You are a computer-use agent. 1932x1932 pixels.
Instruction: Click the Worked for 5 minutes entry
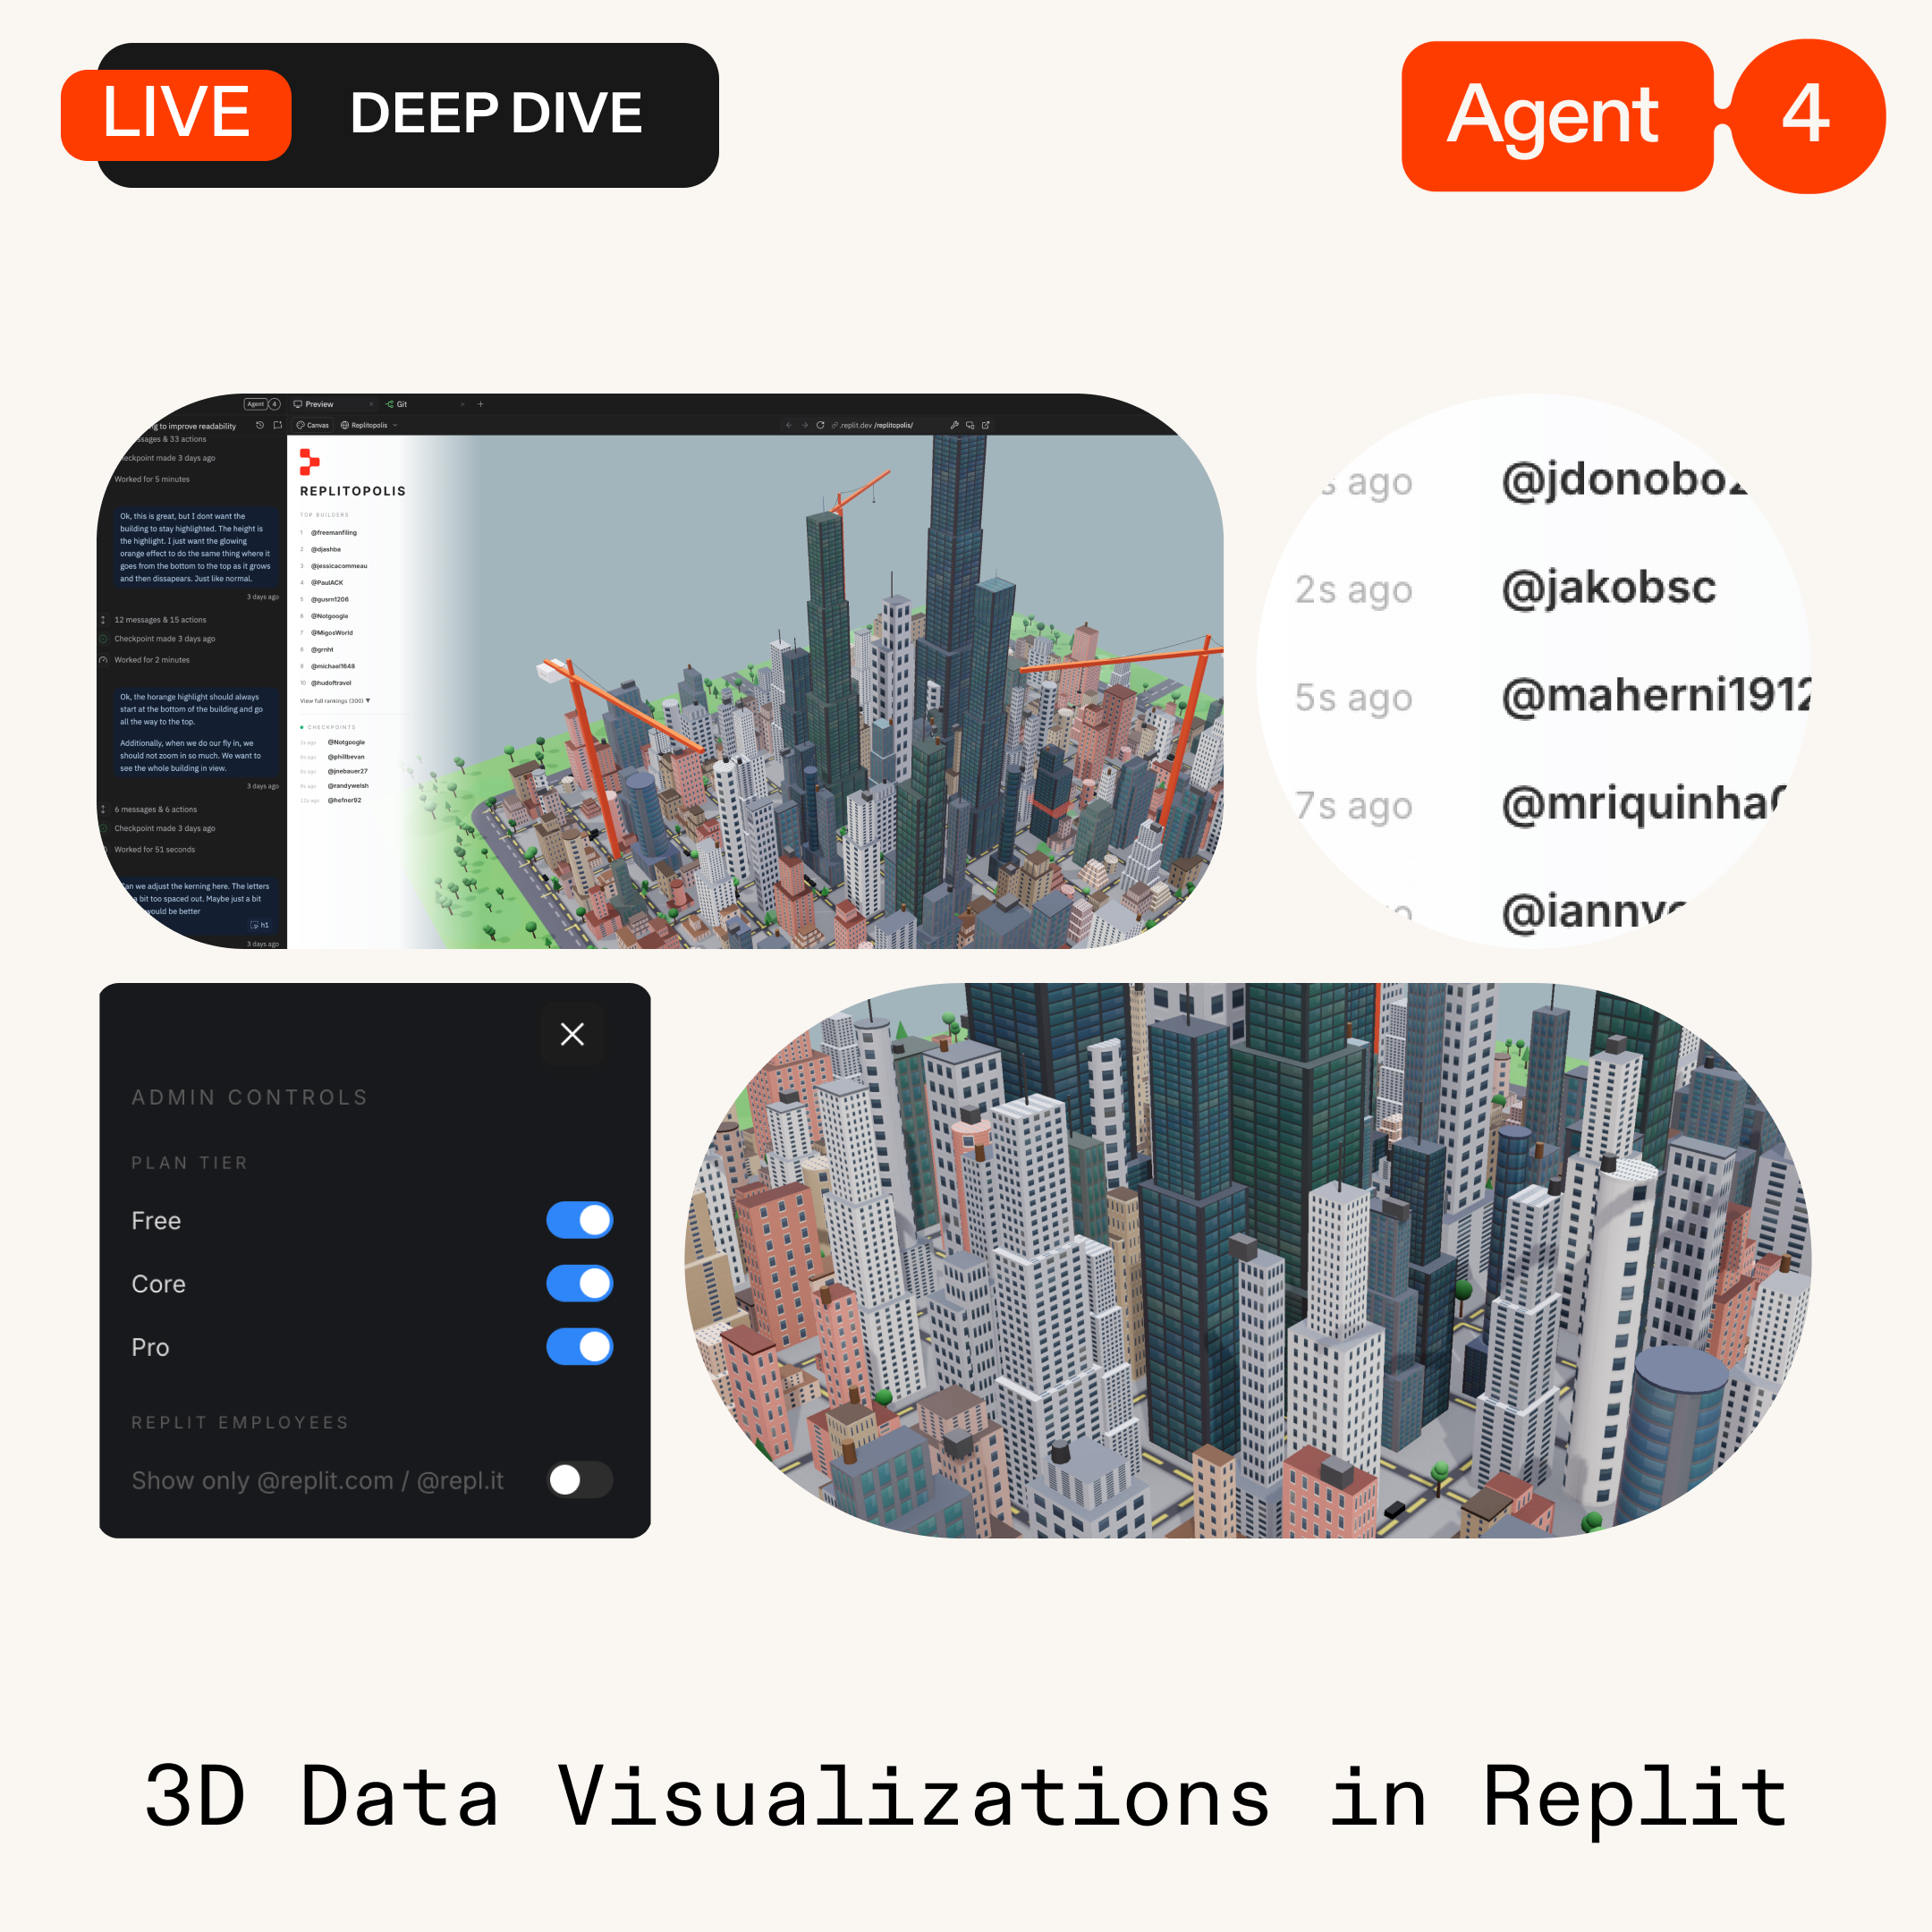coord(152,480)
